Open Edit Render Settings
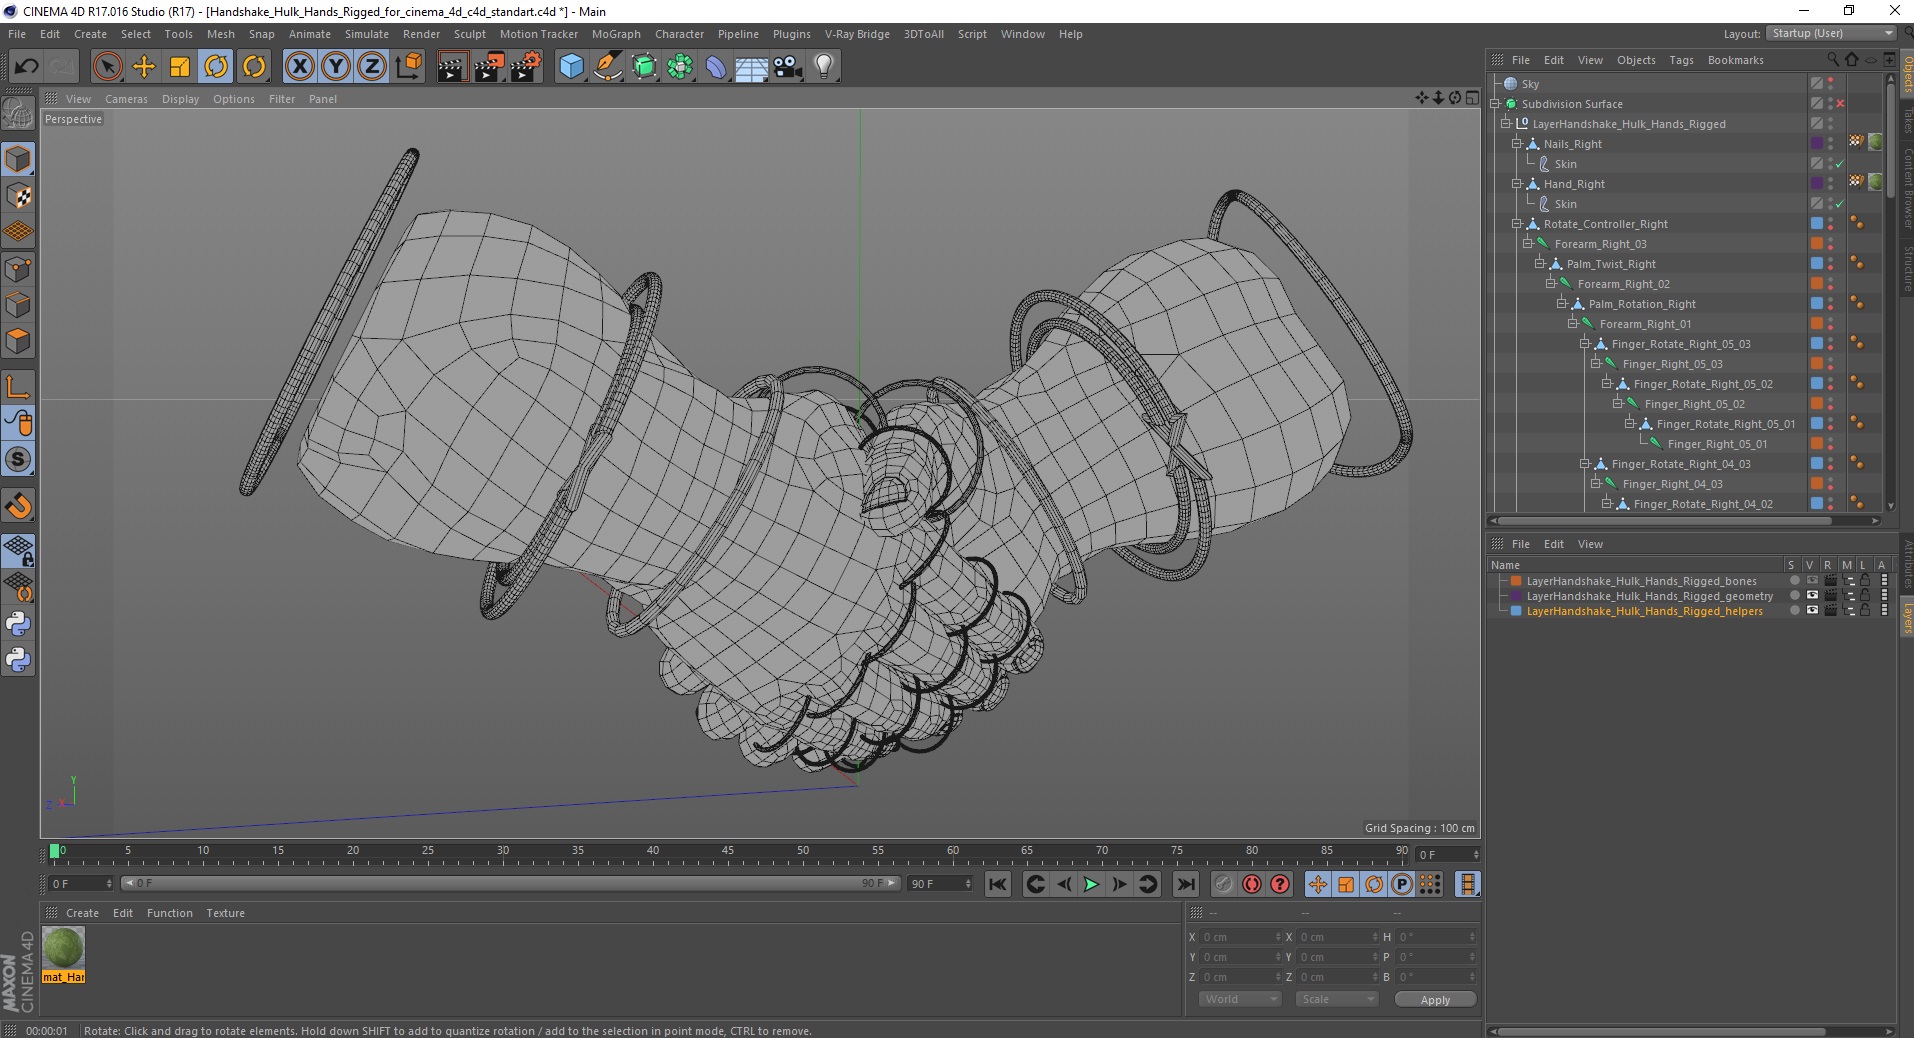Image resolution: width=1914 pixels, height=1038 pixels. click(x=526, y=67)
